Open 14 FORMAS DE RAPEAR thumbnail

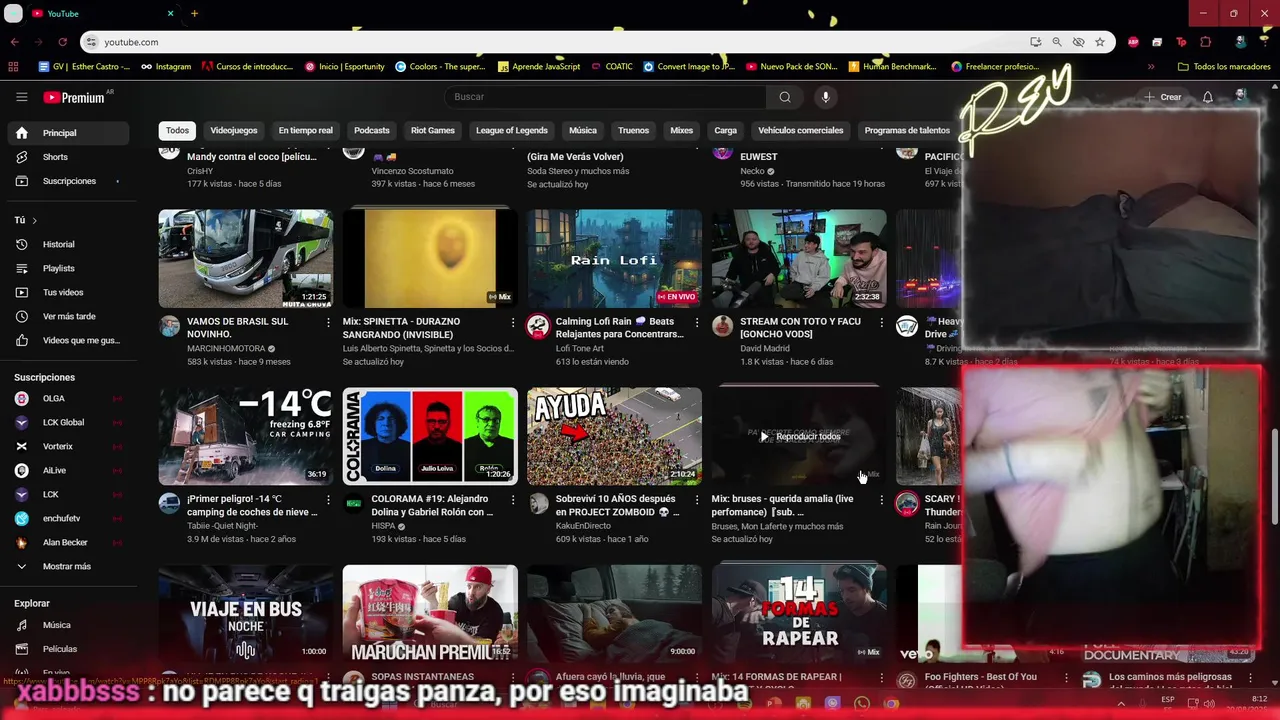799,614
